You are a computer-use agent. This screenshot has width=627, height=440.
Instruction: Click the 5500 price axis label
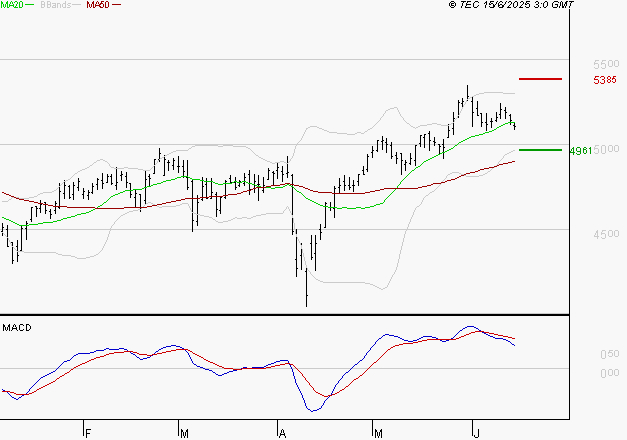[606, 64]
